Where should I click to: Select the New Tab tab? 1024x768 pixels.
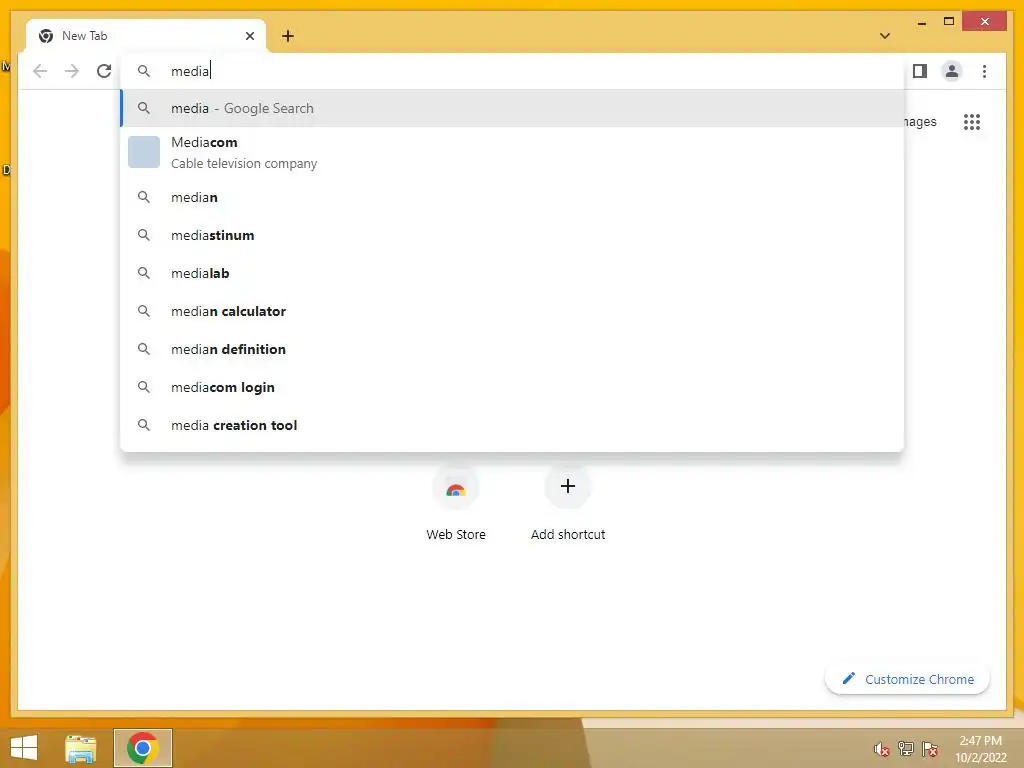[146, 36]
